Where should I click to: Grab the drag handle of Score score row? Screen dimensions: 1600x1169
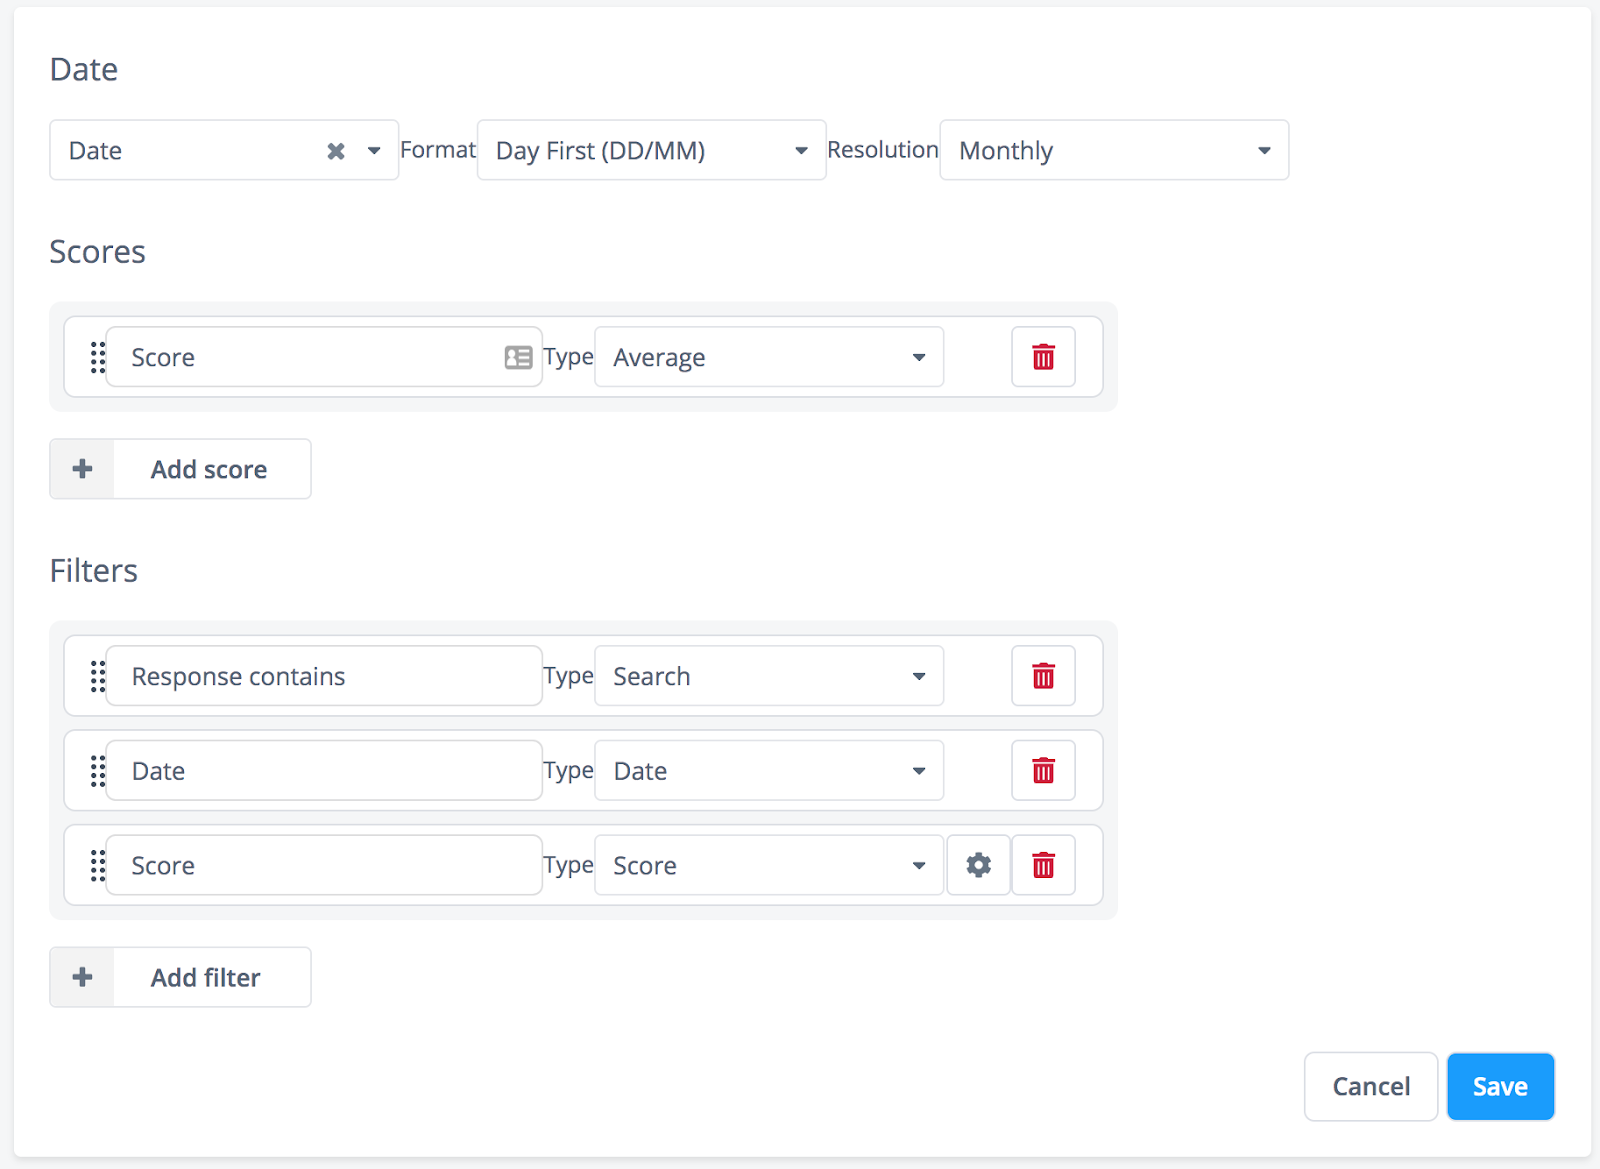click(x=97, y=357)
